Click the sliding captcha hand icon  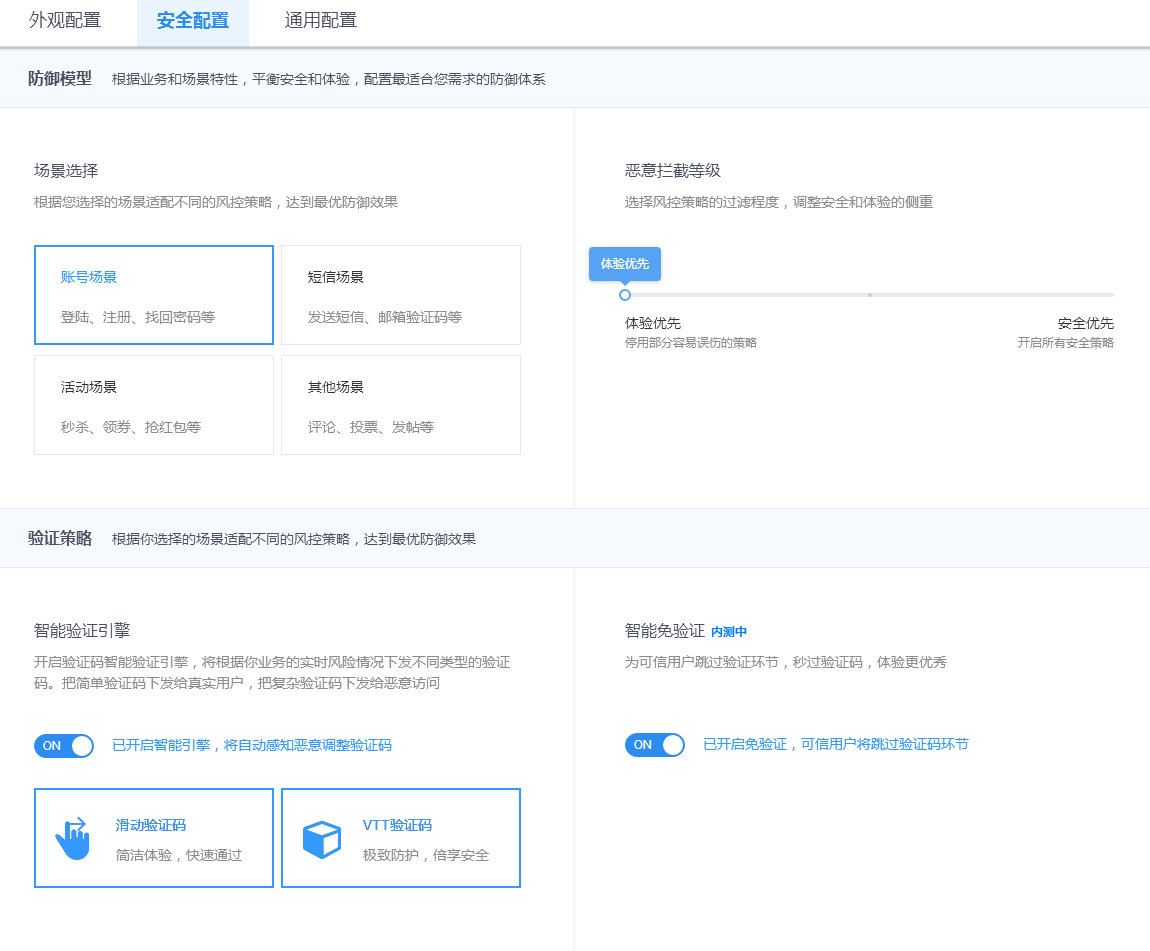tap(72, 838)
